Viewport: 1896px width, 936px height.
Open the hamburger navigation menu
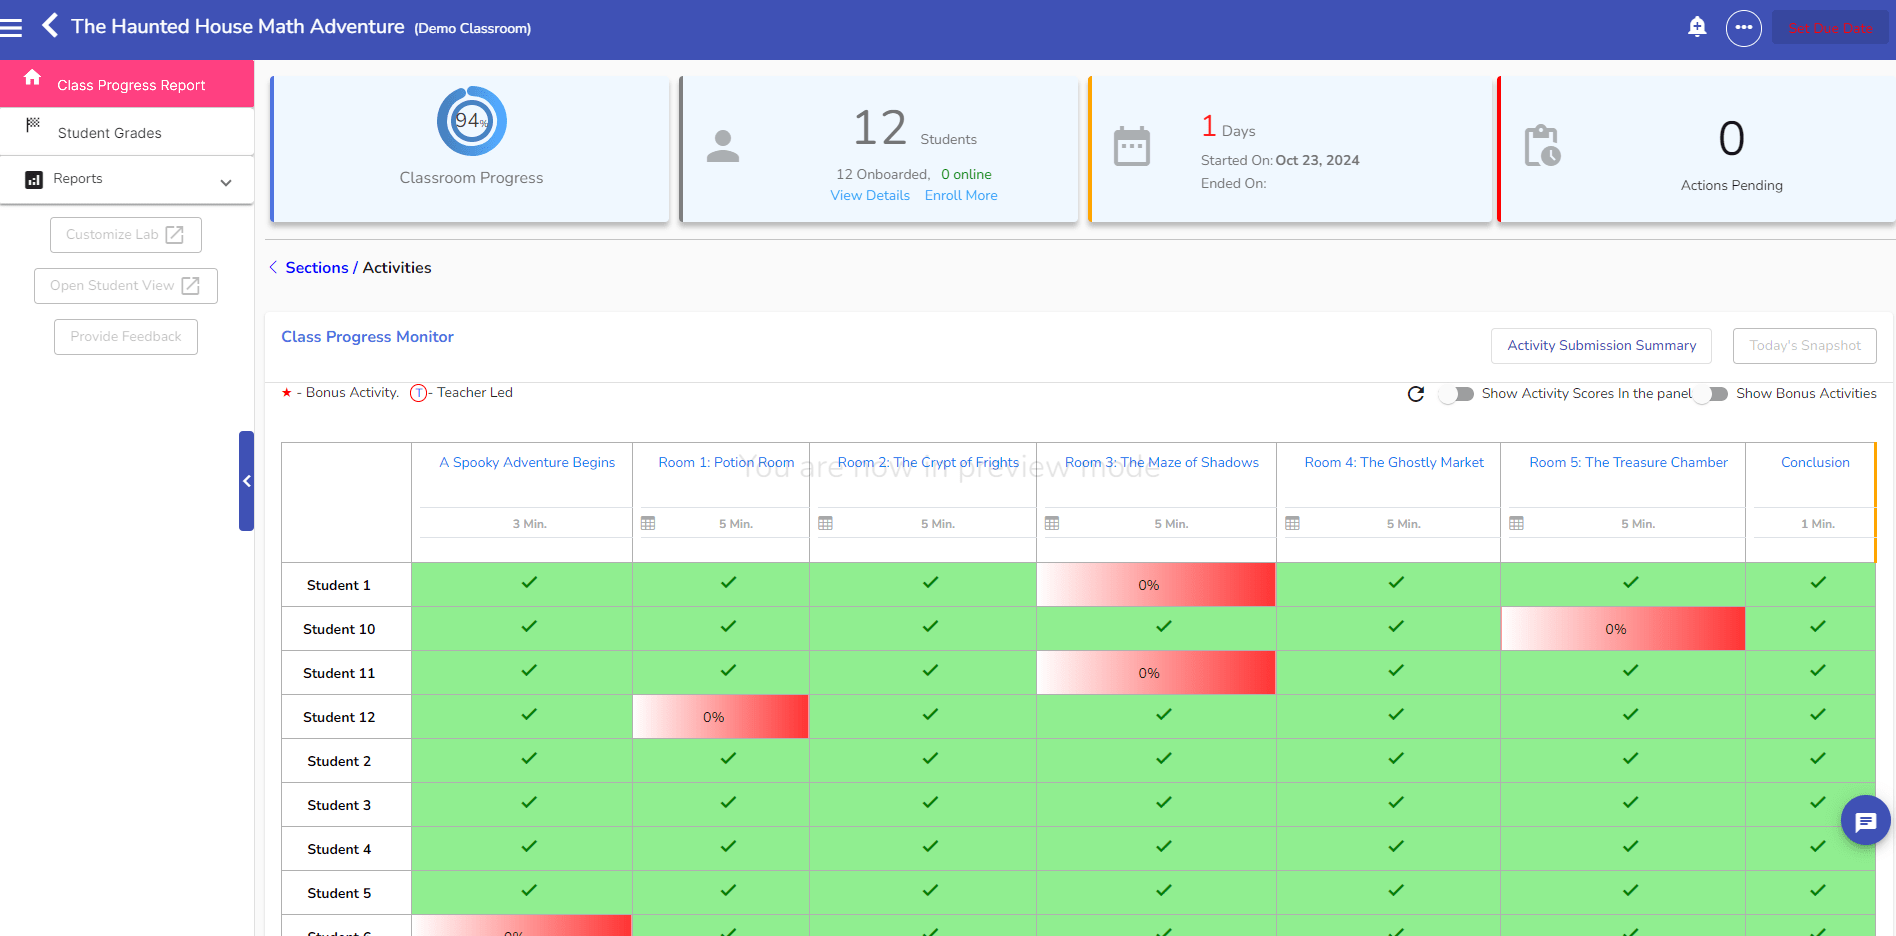pyautogui.click(x=13, y=26)
